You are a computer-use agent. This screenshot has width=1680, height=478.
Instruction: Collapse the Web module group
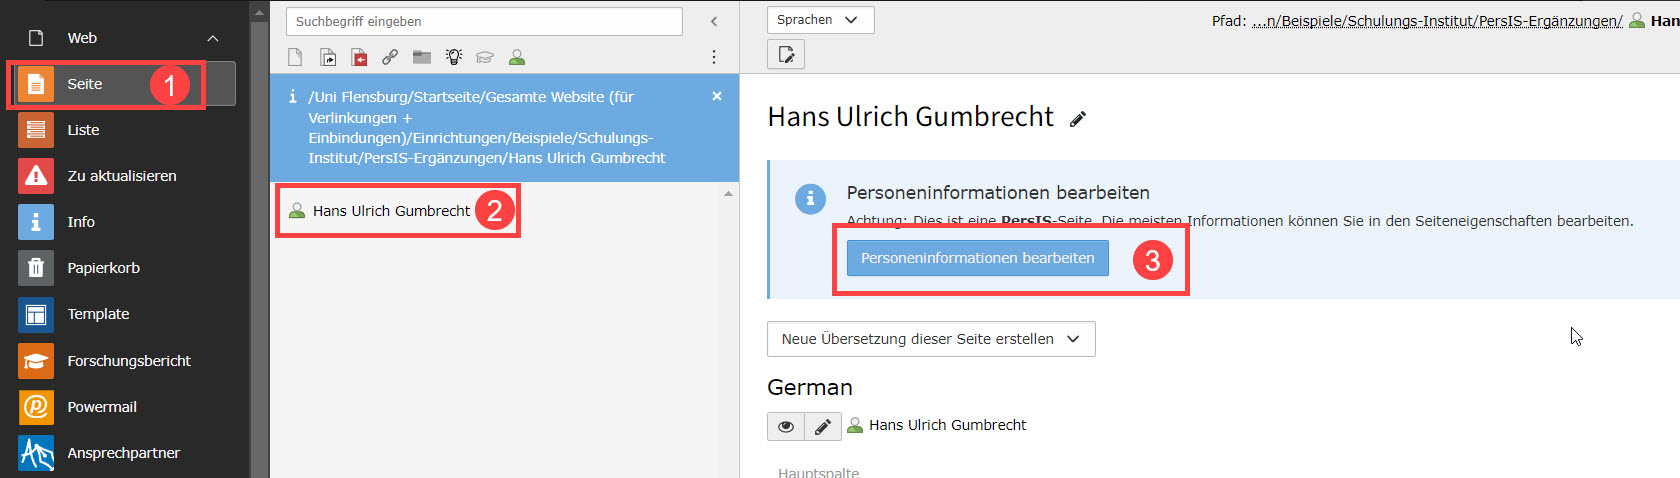213,38
